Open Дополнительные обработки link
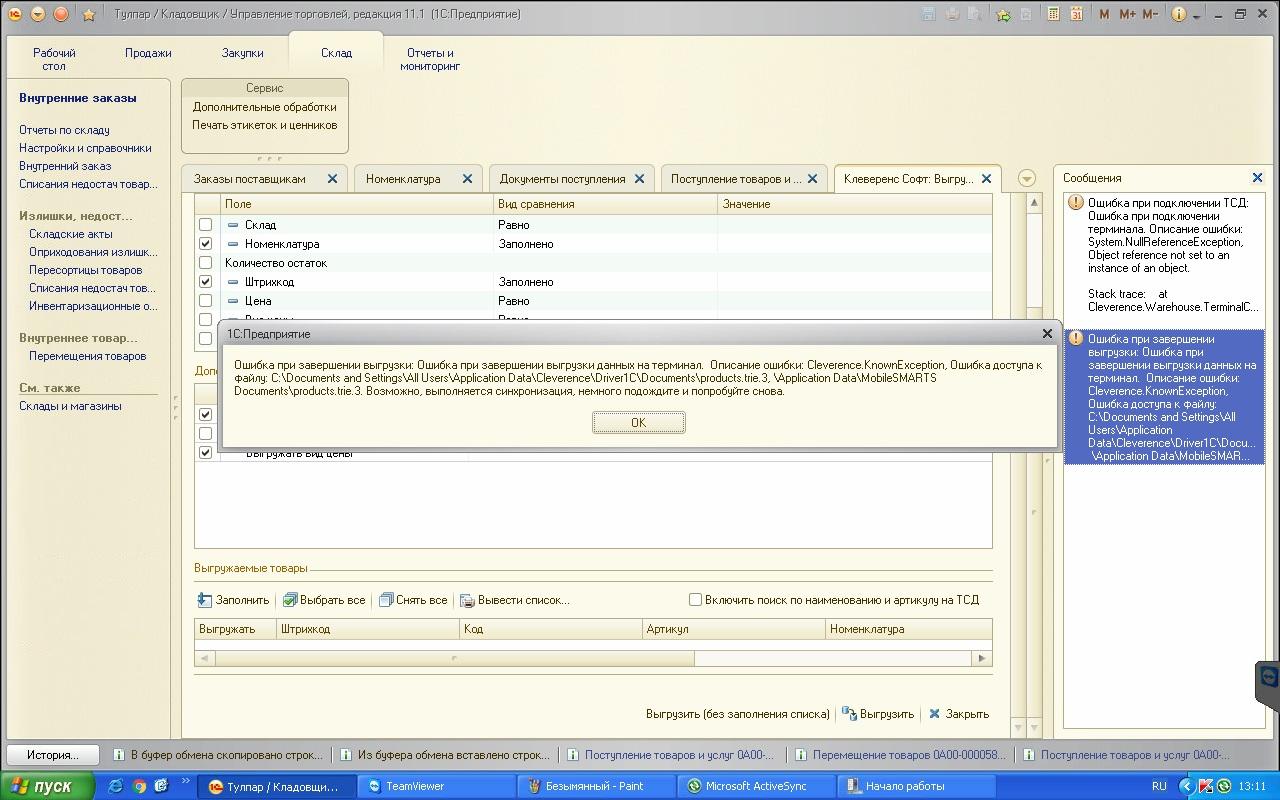The width and height of the screenshot is (1280, 800). (x=265, y=107)
